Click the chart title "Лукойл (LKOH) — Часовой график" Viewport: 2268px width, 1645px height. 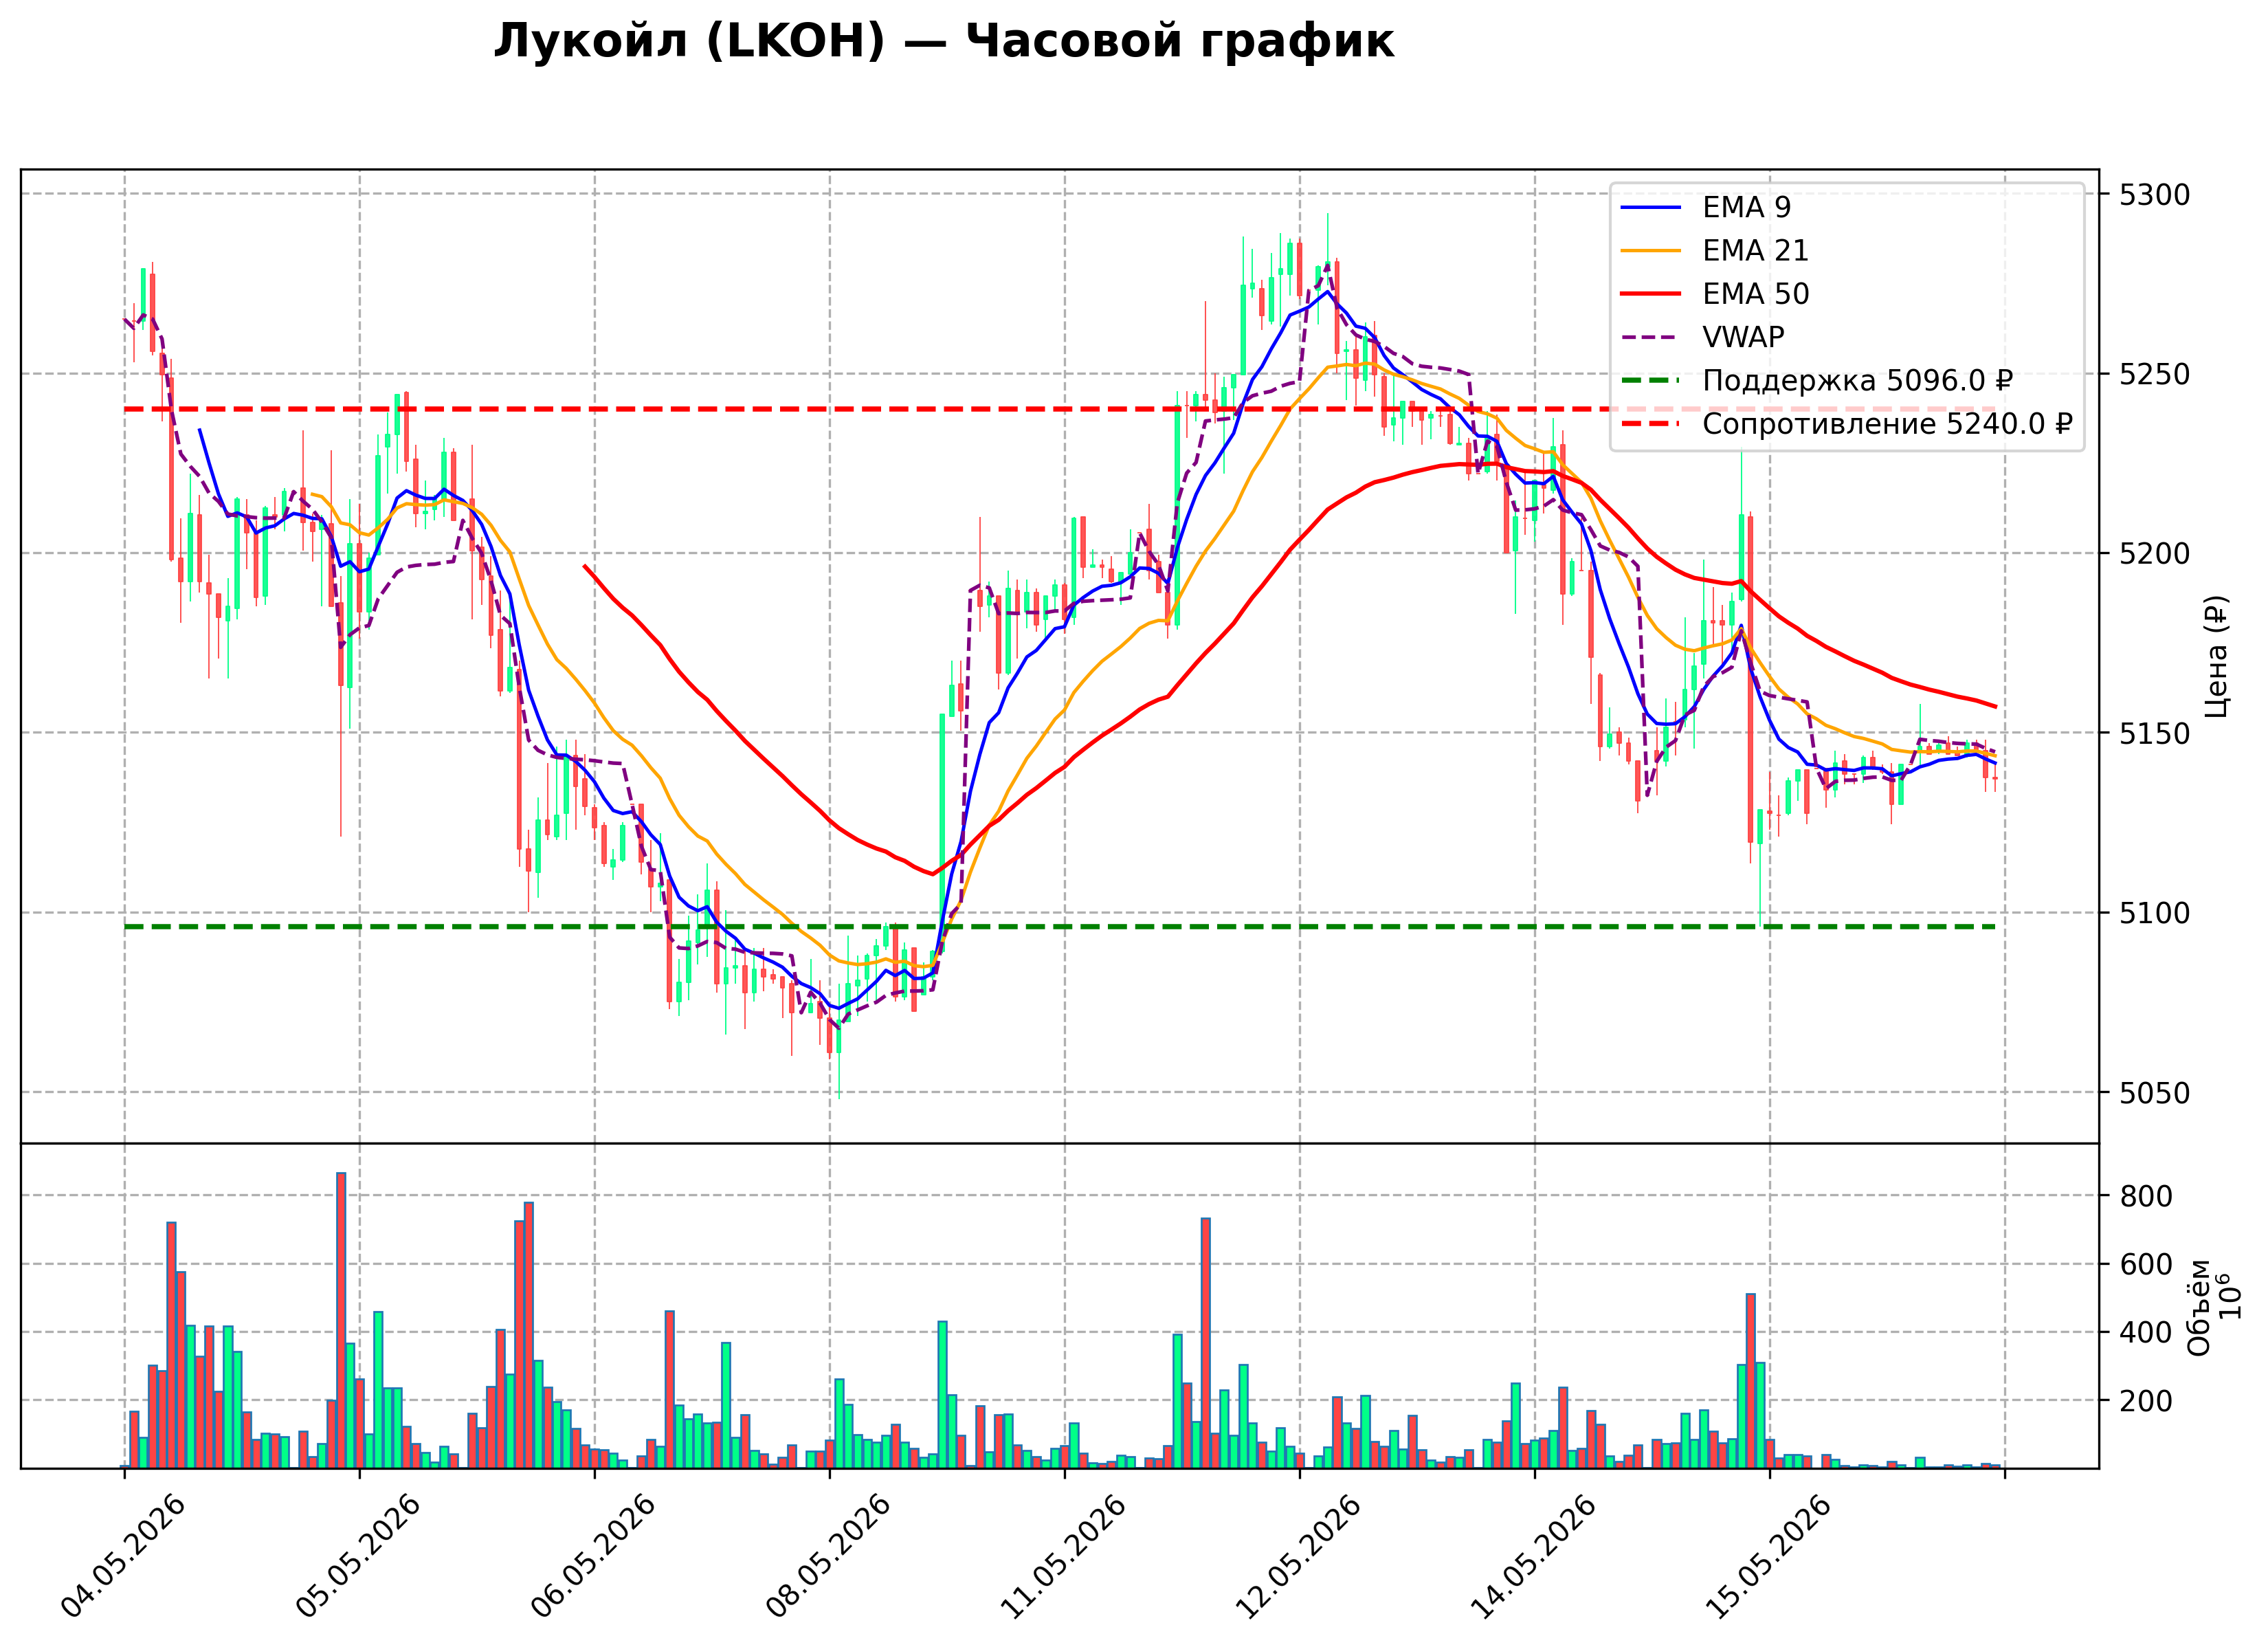click(x=943, y=41)
